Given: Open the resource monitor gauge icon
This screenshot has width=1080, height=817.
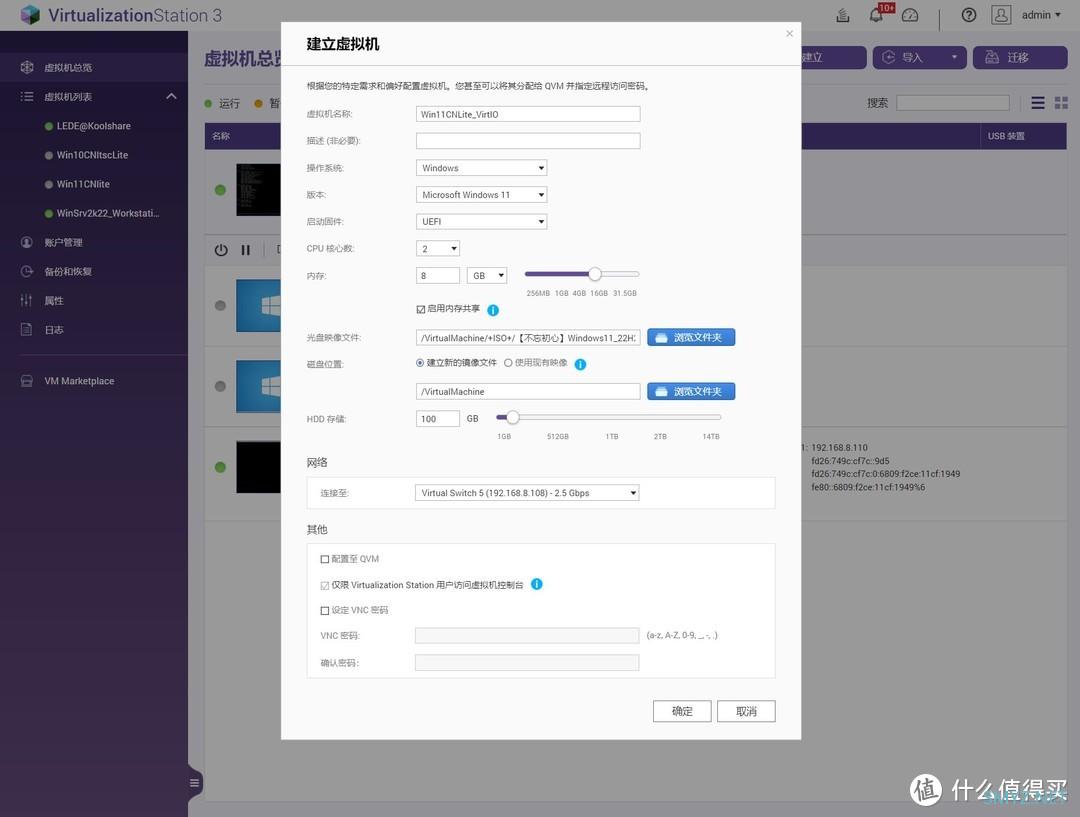Looking at the screenshot, I should pos(910,15).
